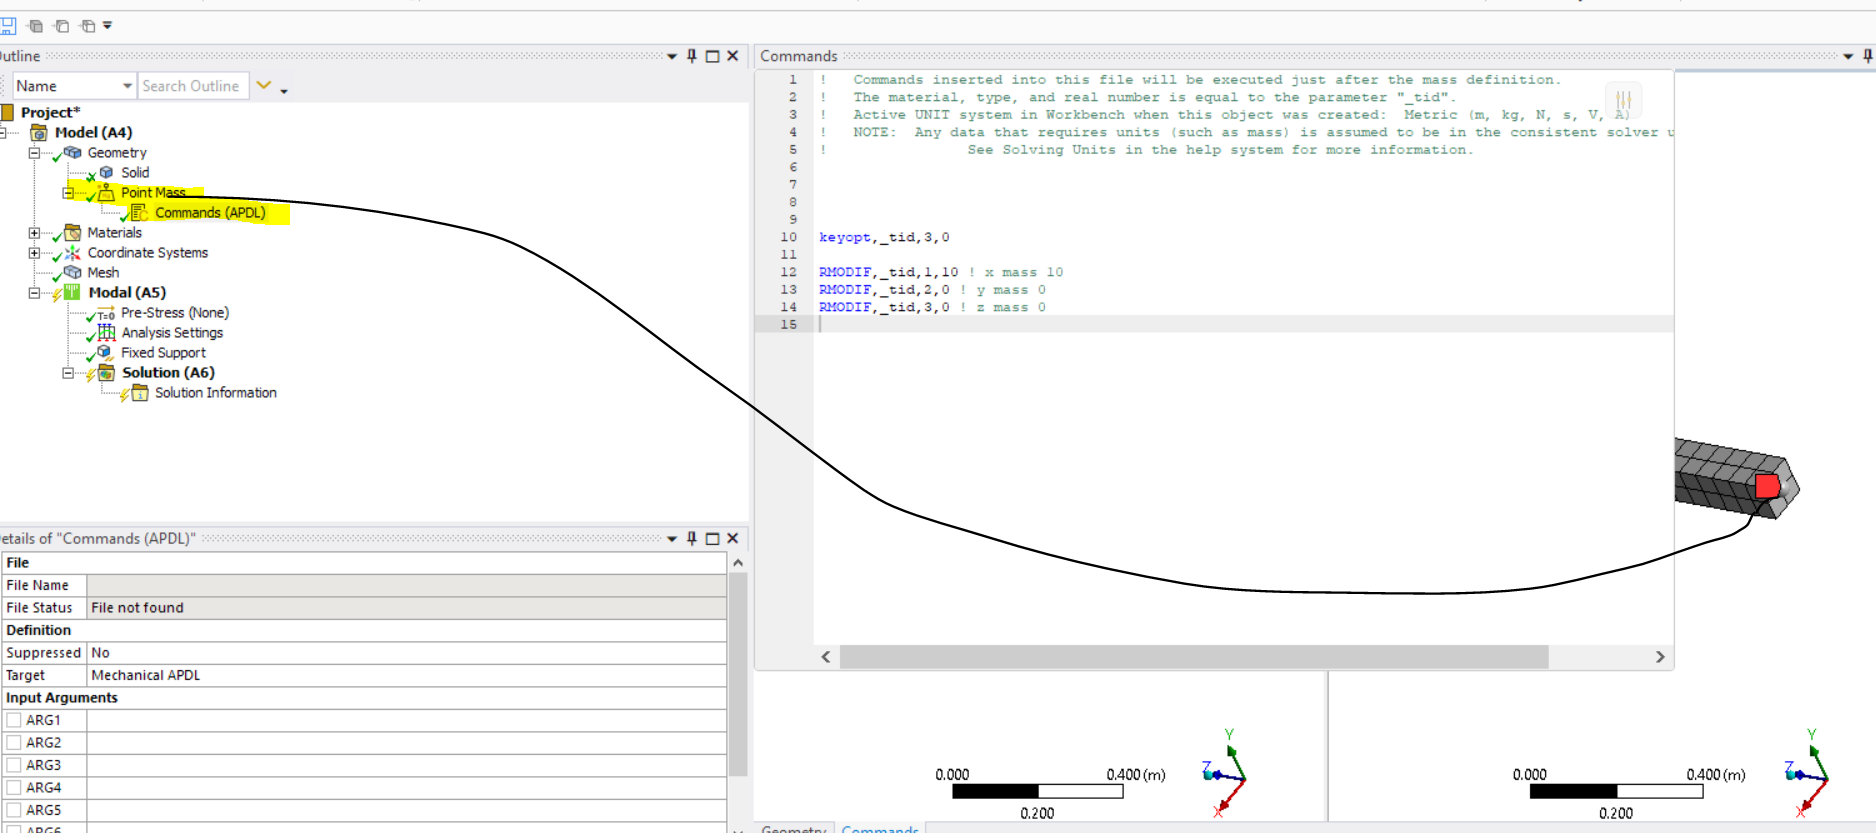Open the Analysis Settings icon
The width and height of the screenshot is (1876, 833).
point(106,333)
